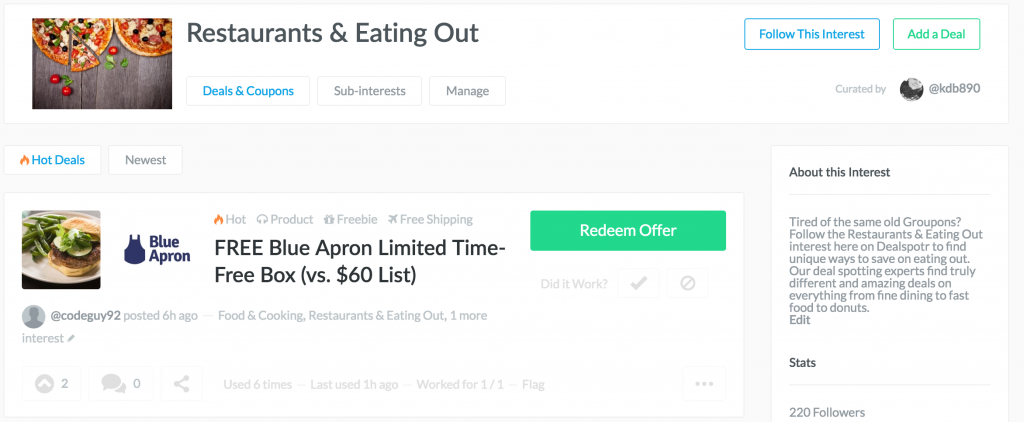Open comments bubble on the deal
The height and width of the screenshot is (422, 1024).
(121, 383)
